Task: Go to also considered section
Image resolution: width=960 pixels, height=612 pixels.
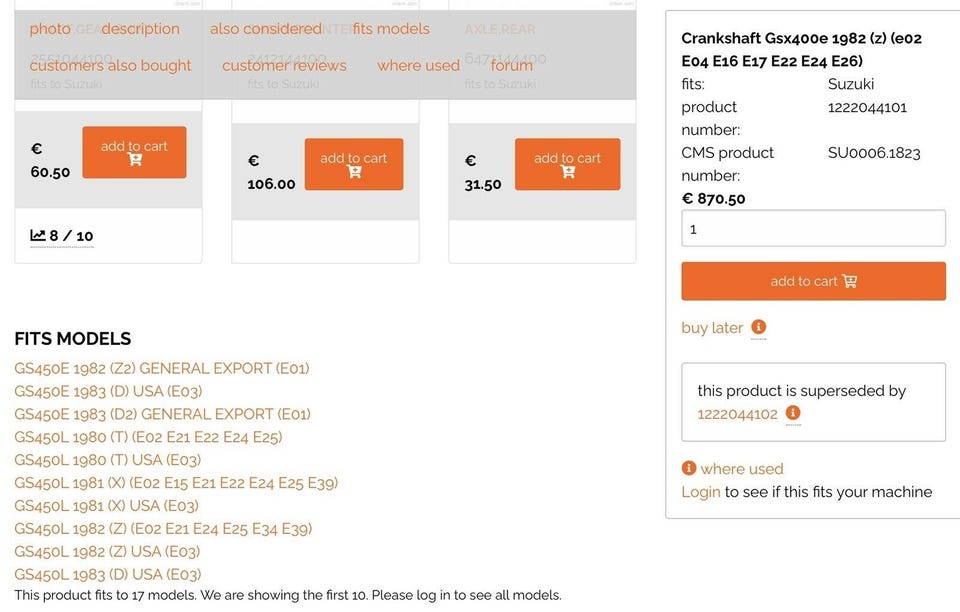Action: [266, 29]
